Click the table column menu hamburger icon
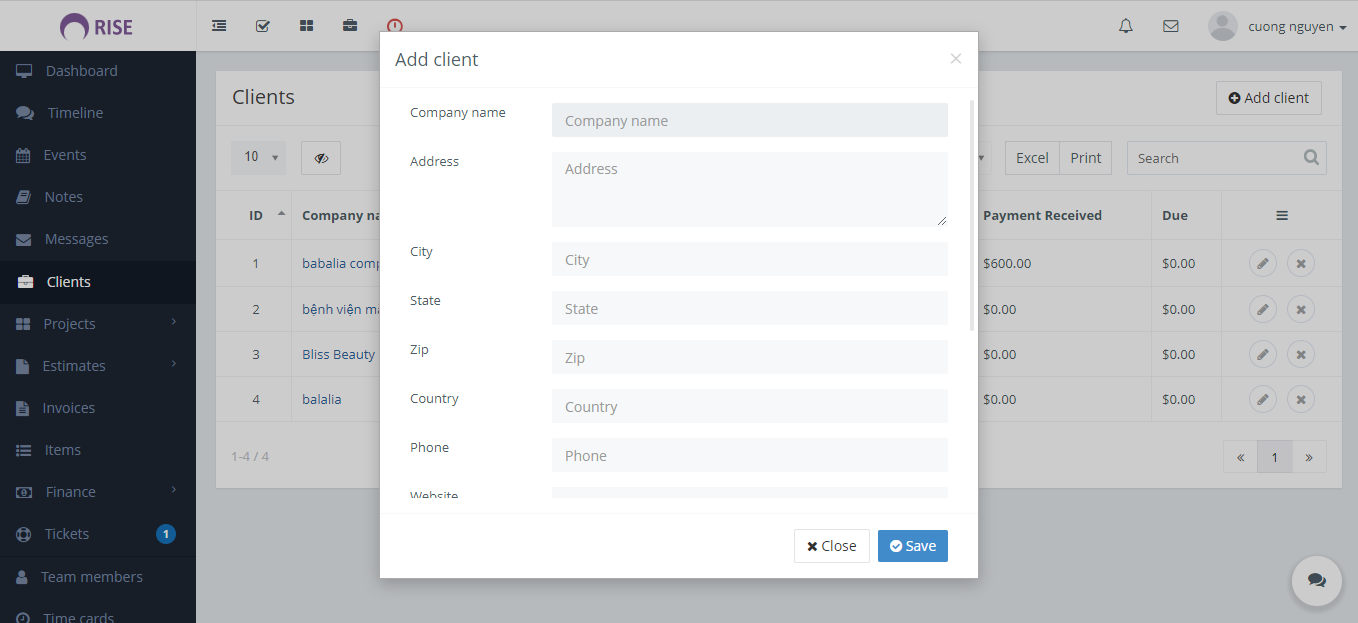 pos(1282,216)
